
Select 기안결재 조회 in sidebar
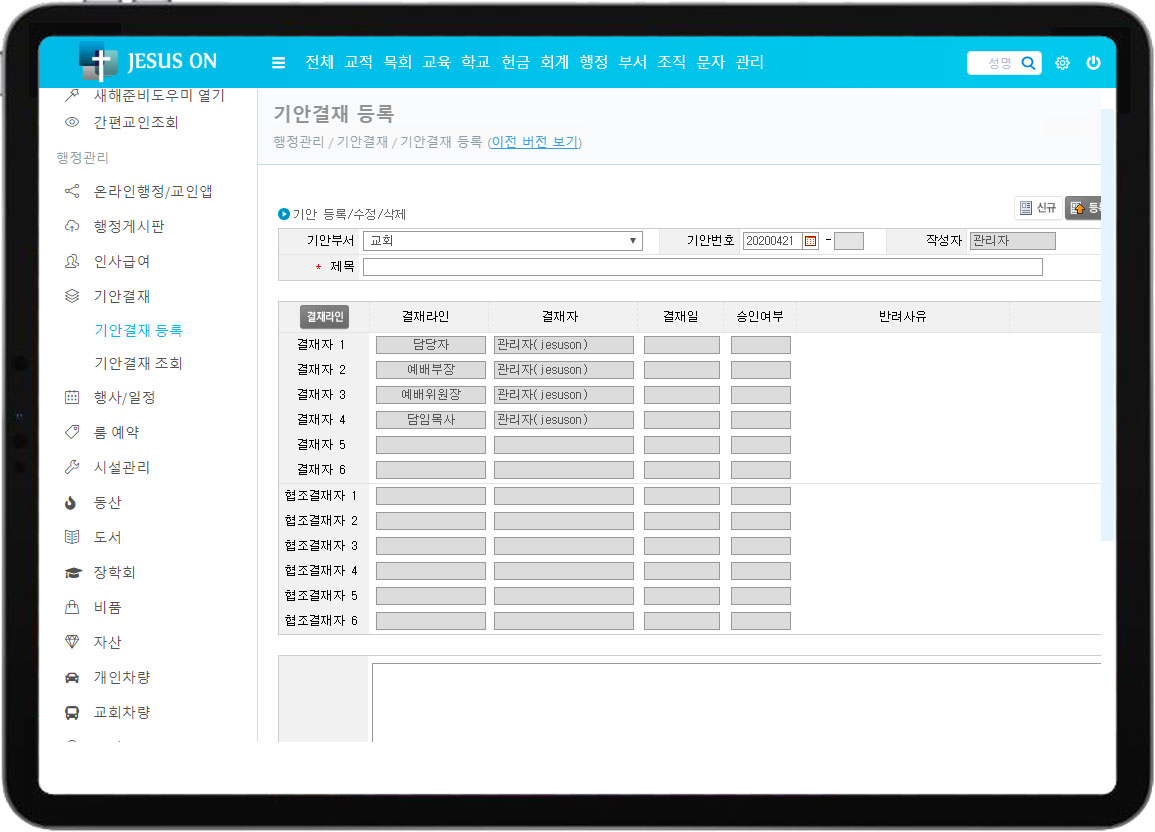click(x=138, y=363)
